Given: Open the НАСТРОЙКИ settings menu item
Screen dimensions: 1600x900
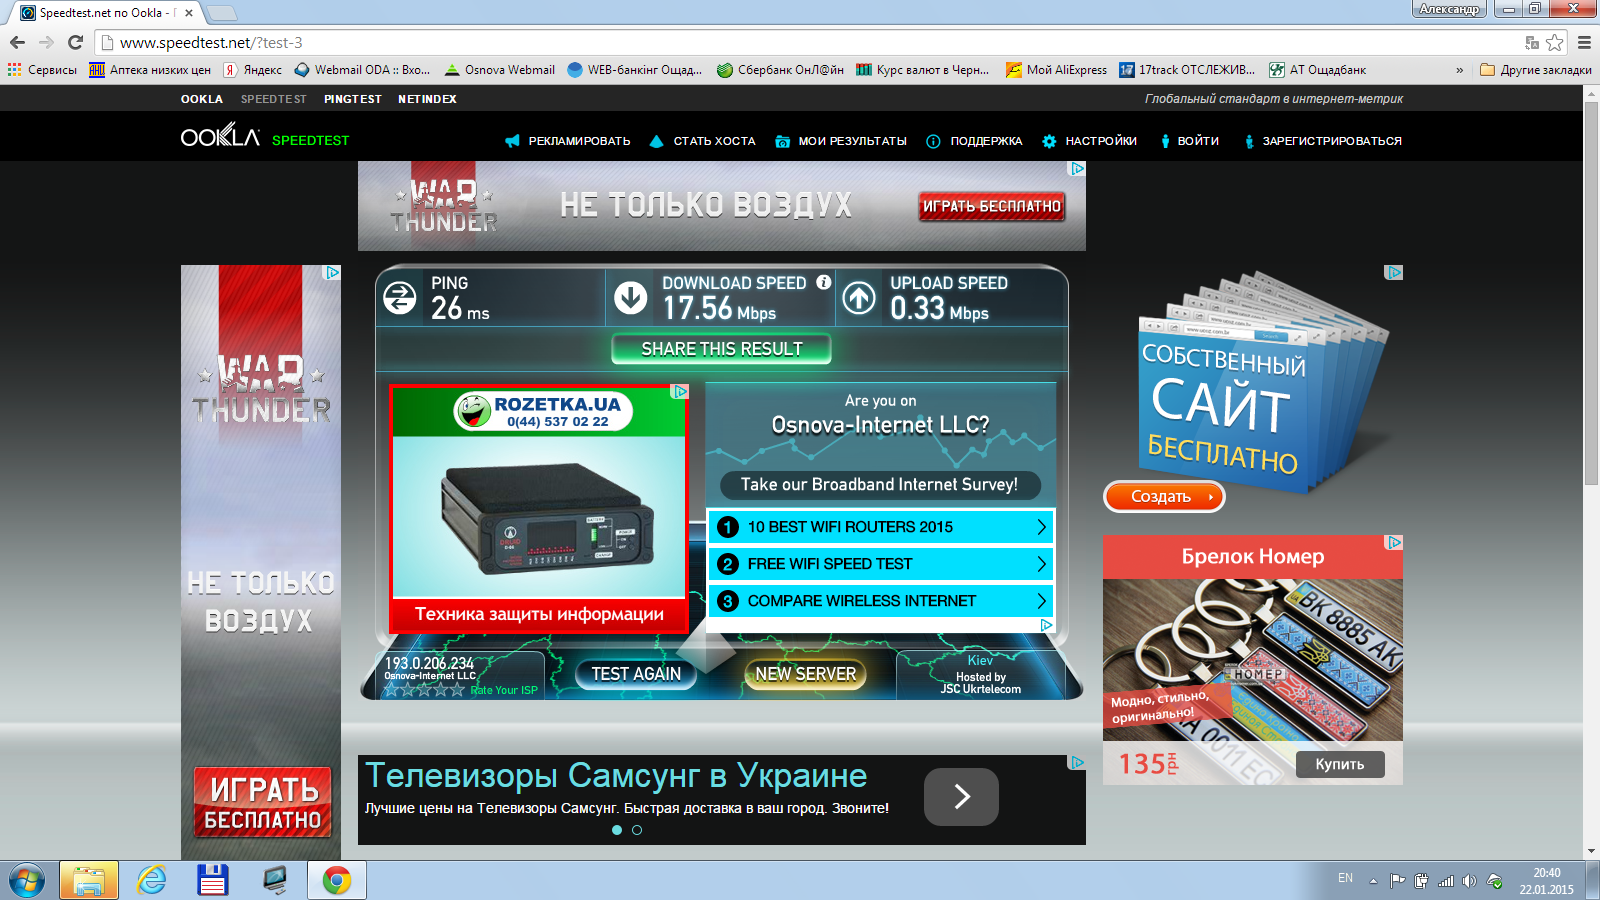Looking at the screenshot, I should coord(1100,141).
